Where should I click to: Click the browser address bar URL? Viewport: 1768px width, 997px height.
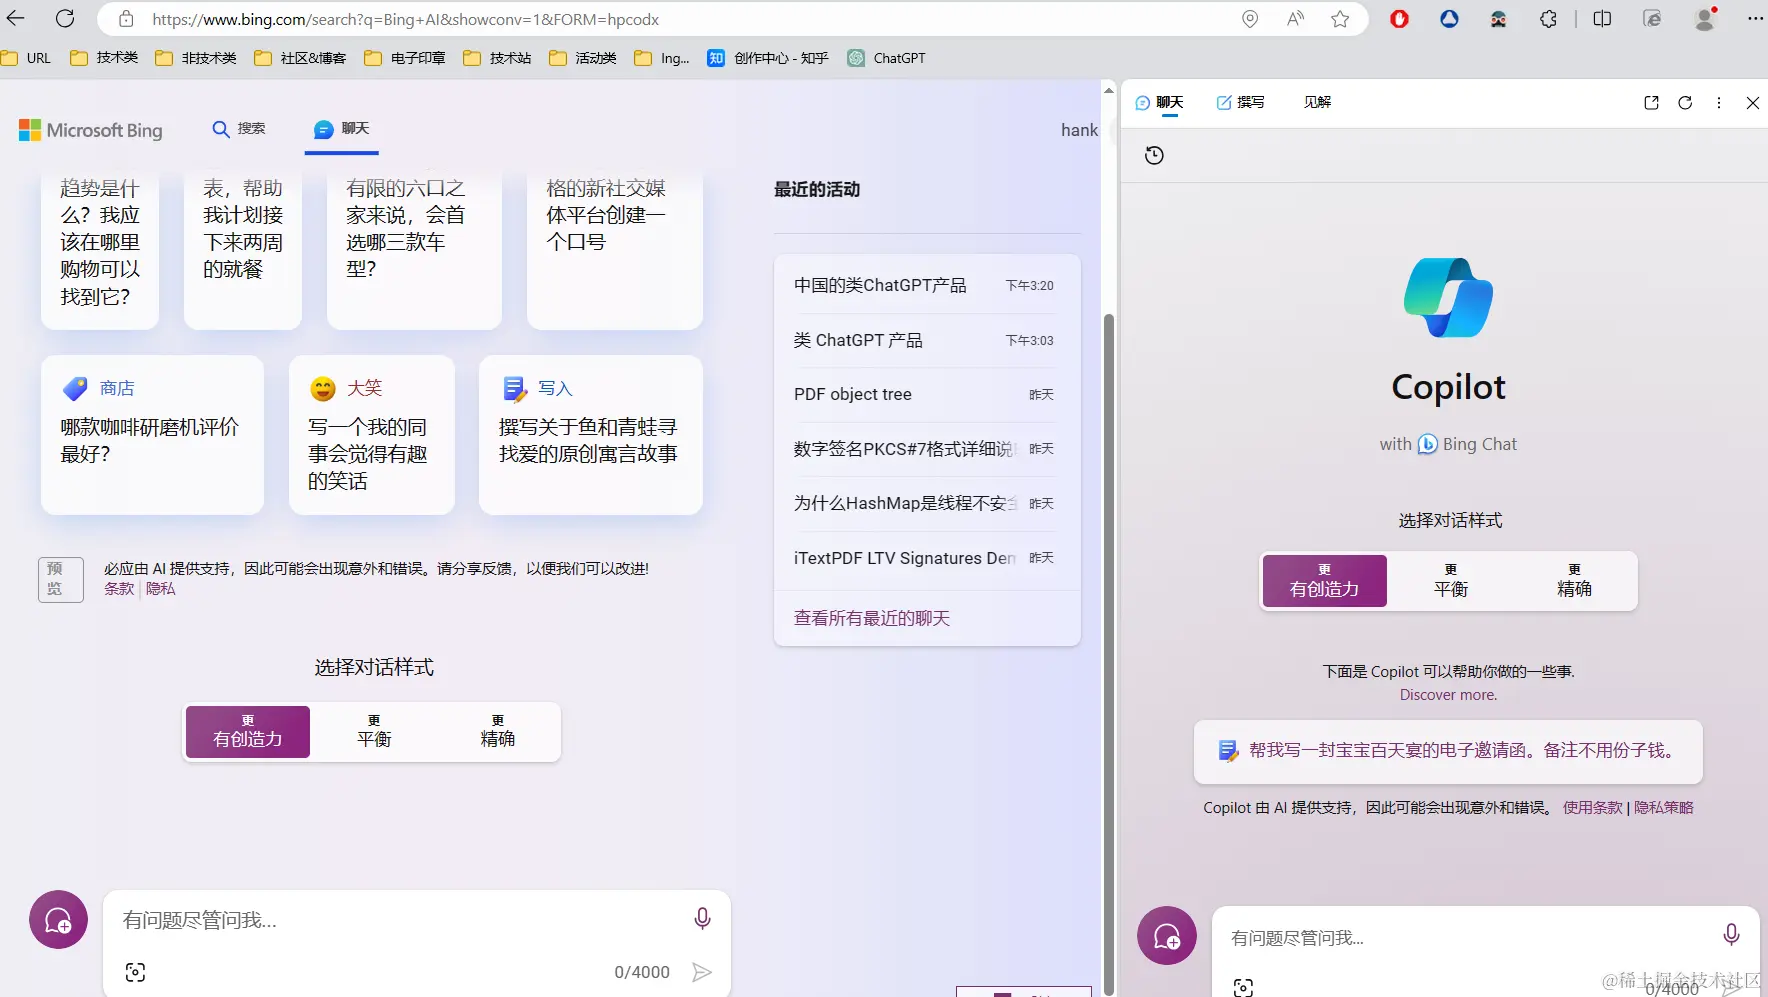(405, 19)
